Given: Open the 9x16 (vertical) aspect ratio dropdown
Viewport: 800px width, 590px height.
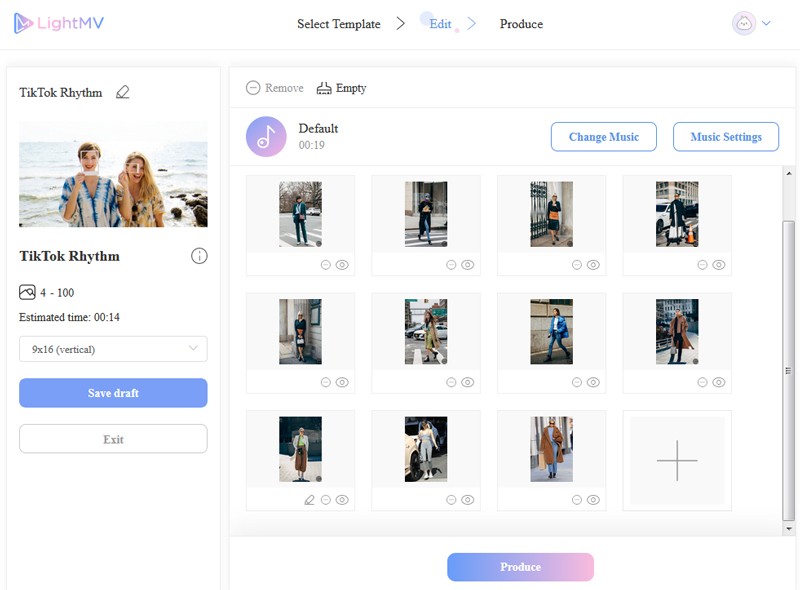Looking at the screenshot, I should (113, 349).
